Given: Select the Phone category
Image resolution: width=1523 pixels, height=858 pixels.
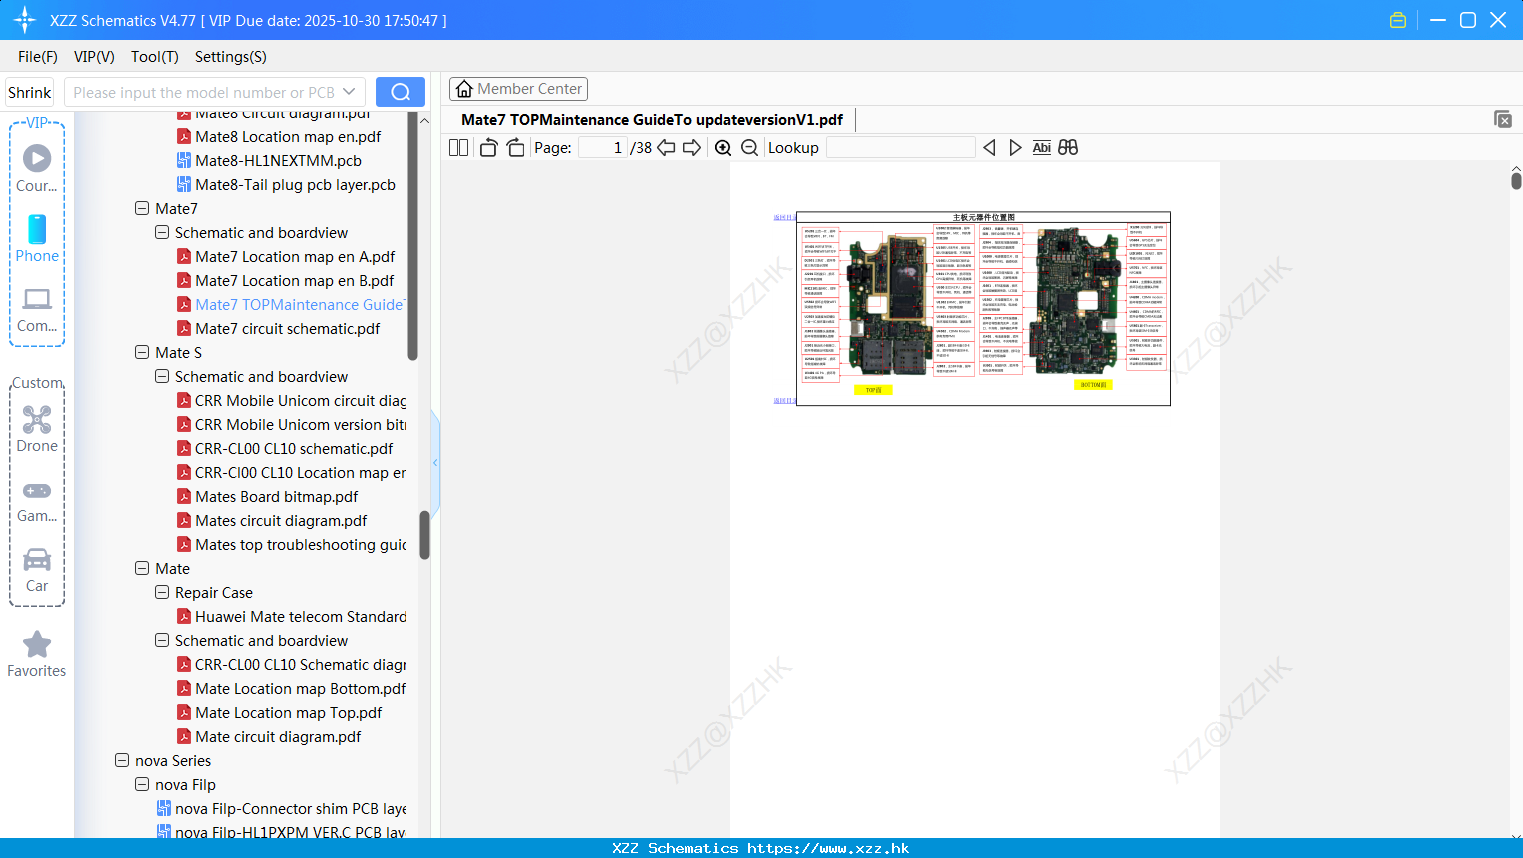Looking at the screenshot, I should point(37,238).
